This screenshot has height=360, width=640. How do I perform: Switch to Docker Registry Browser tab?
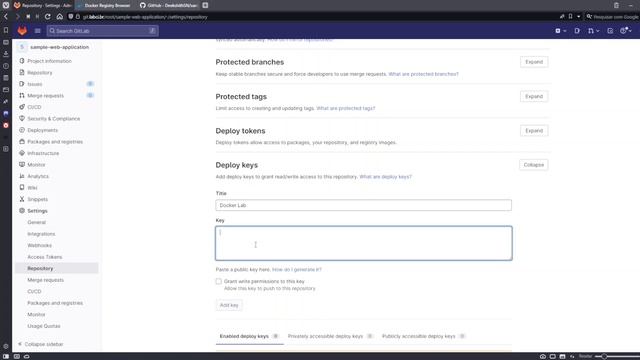(104, 5)
